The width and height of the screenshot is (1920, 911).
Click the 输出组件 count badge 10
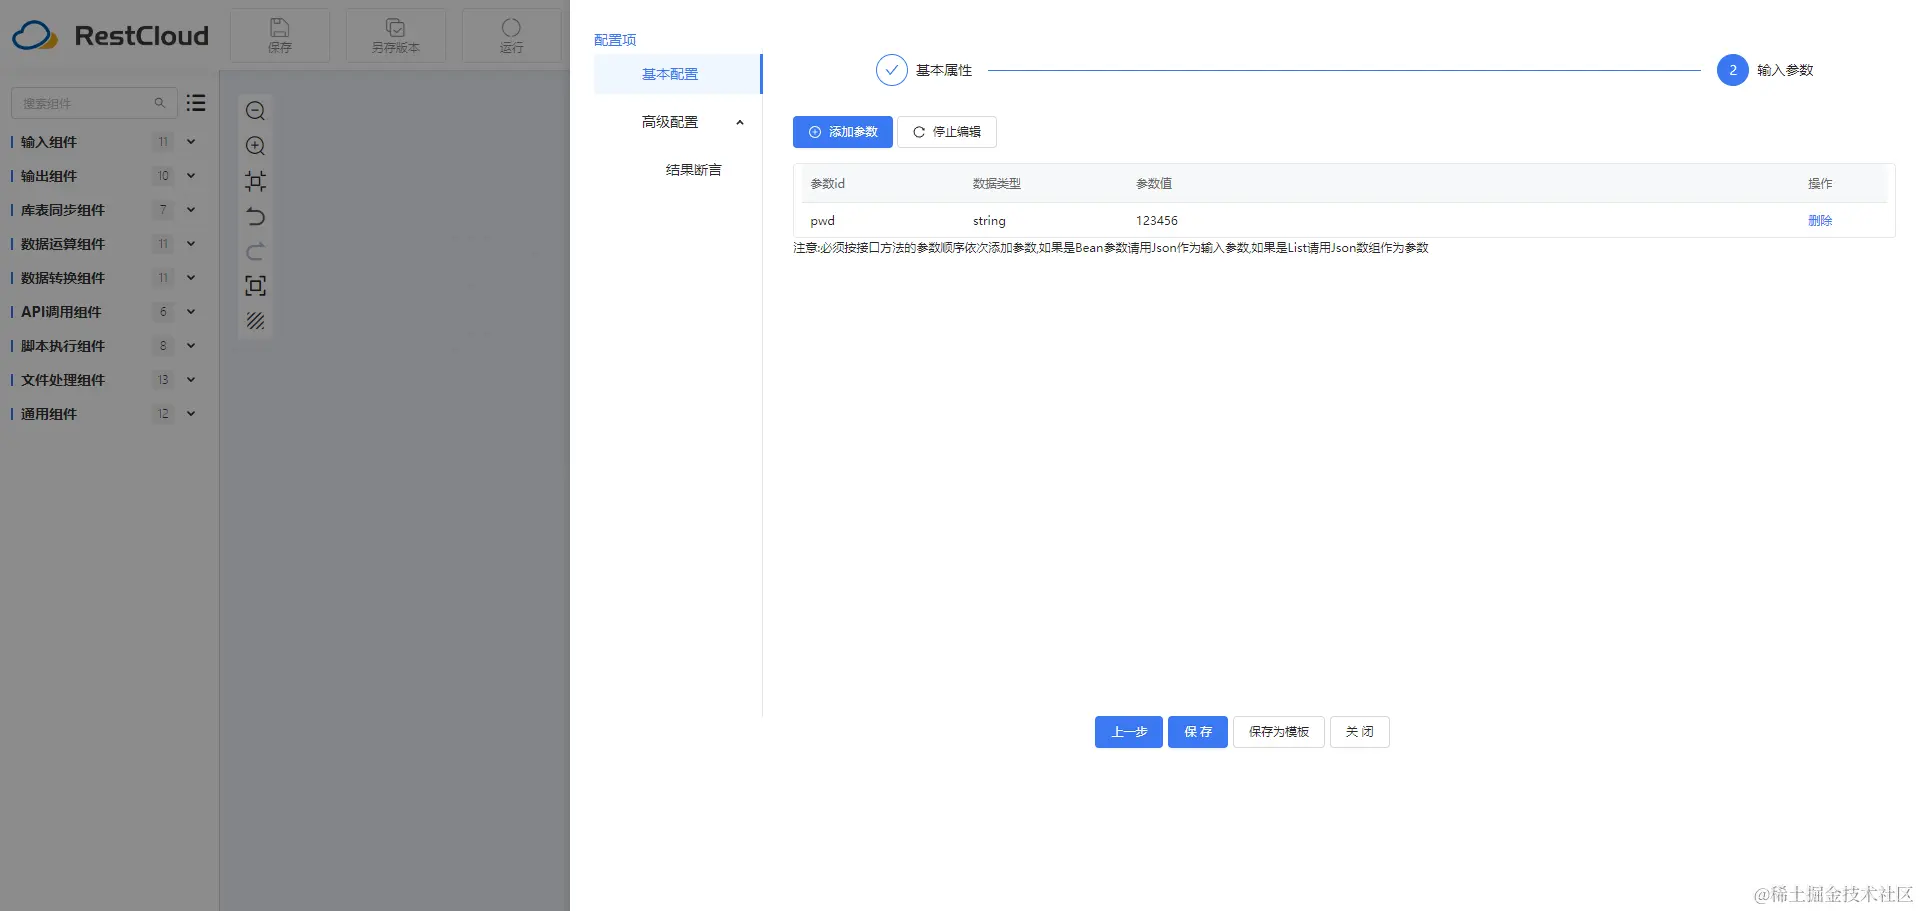point(163,176)
